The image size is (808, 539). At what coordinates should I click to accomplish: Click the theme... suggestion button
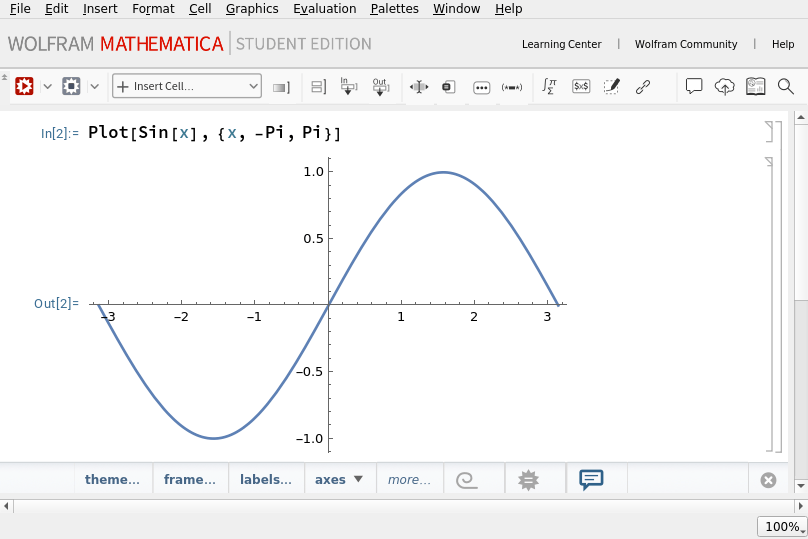pyautogui.click(x=112, y=479)
